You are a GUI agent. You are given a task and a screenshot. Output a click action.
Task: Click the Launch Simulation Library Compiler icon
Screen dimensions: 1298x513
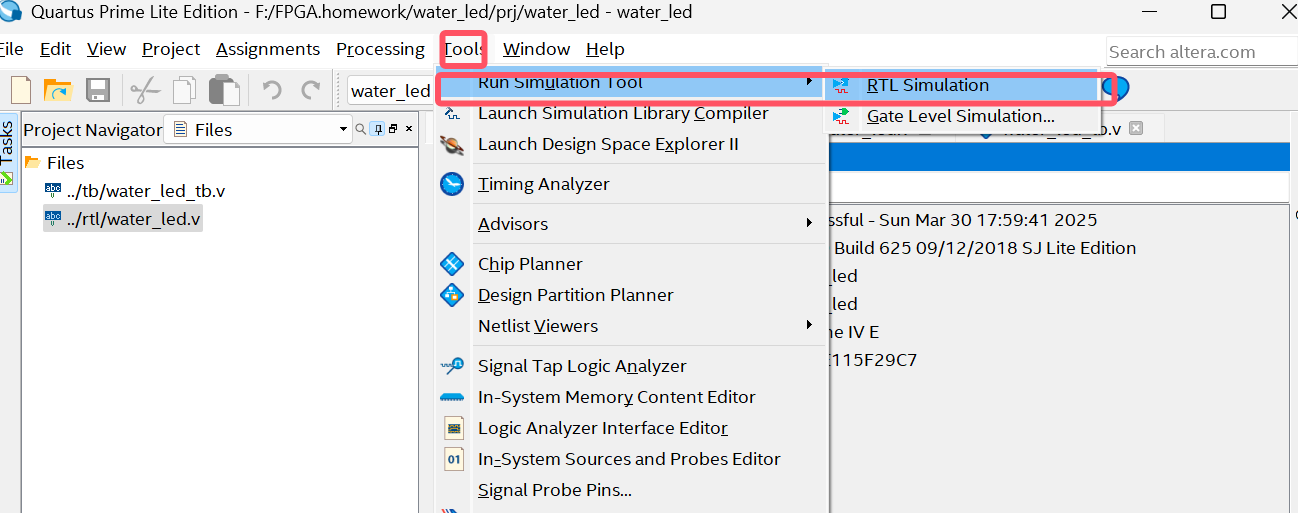[451, 114]
